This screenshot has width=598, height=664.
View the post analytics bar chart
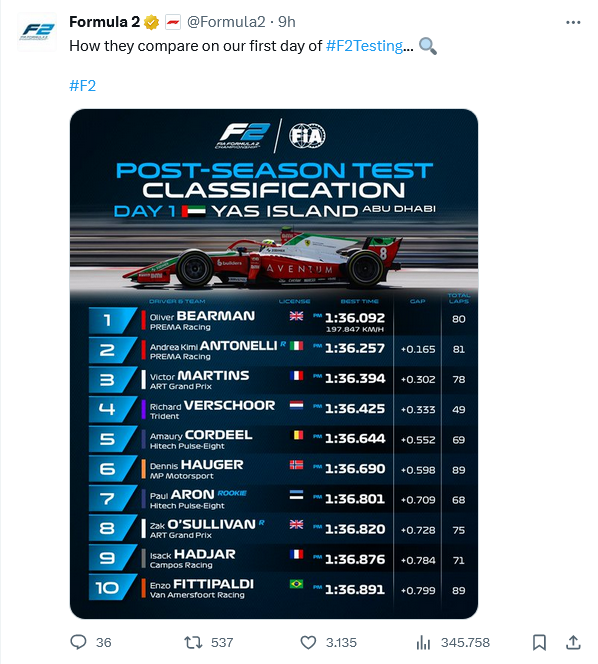click(x=423, y=642)
